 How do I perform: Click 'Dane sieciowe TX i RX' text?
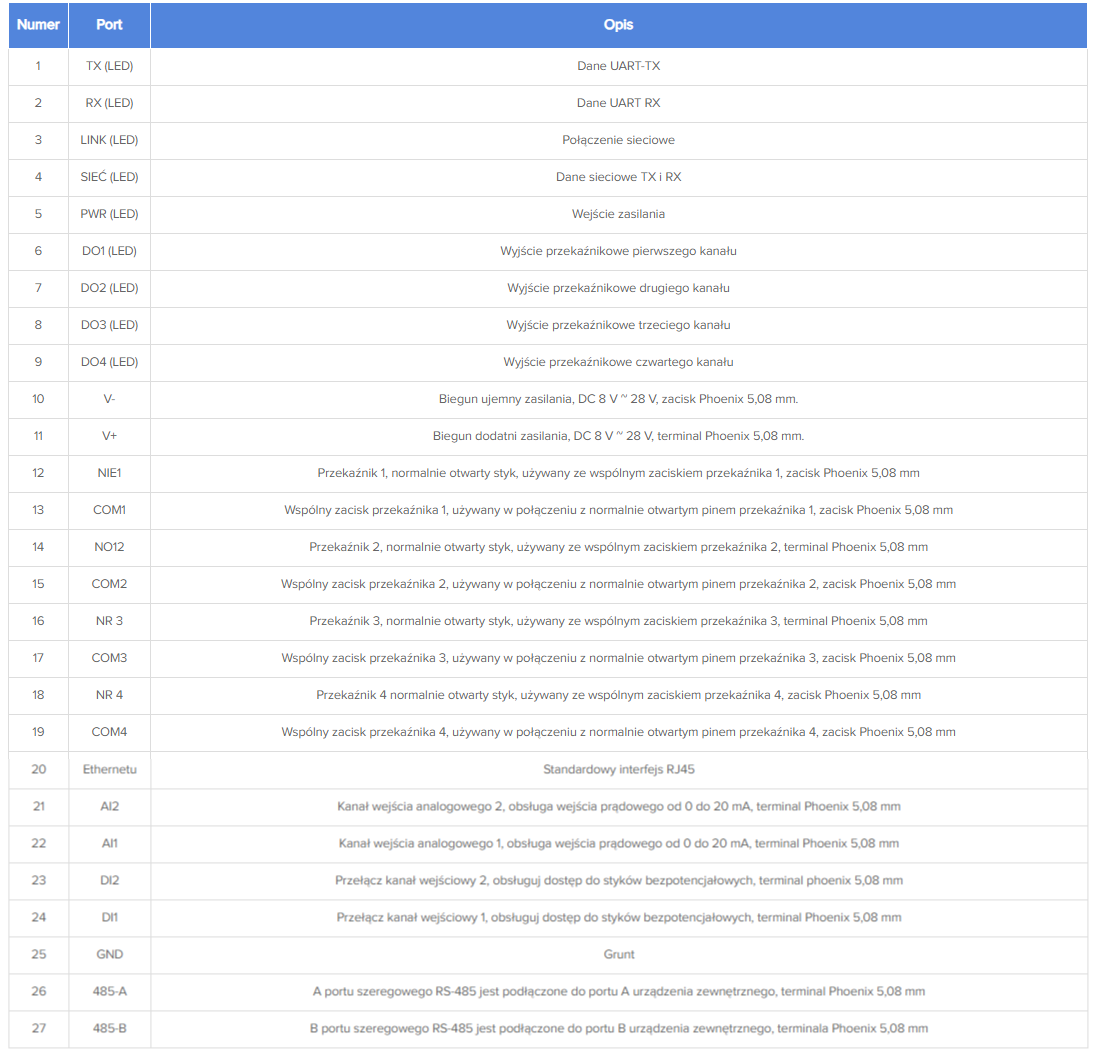click(x=619, y=177)
